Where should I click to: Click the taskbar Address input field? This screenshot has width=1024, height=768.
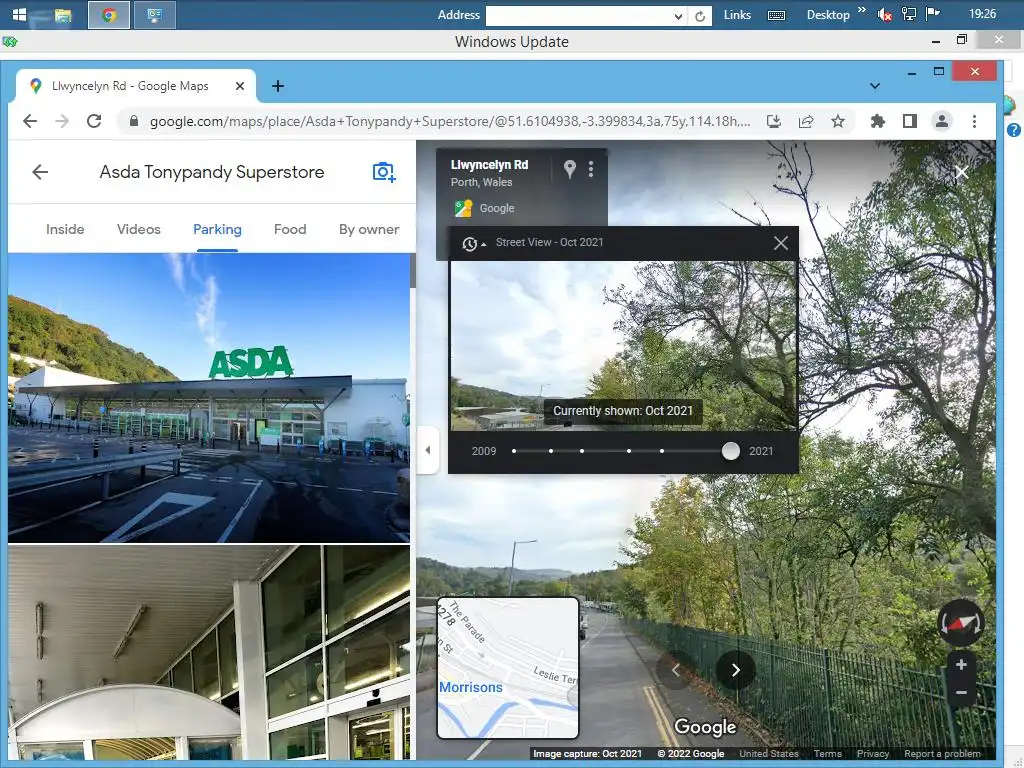(579, 15)
